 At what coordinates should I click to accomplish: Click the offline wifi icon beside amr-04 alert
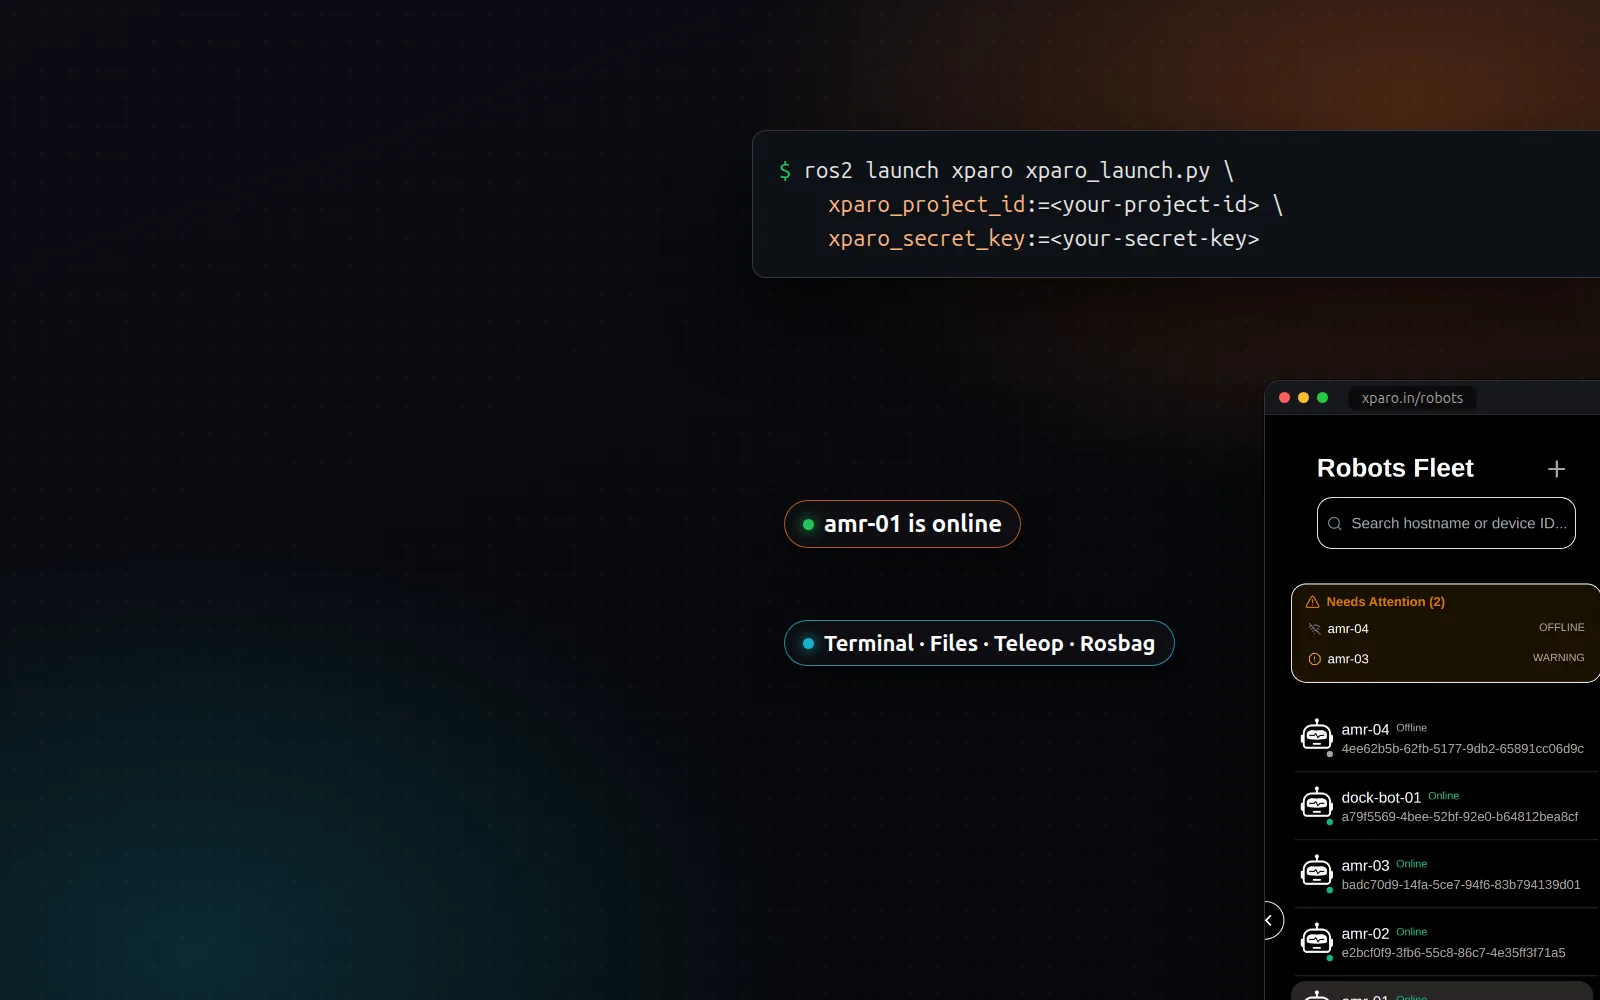tap(1314, 629)
